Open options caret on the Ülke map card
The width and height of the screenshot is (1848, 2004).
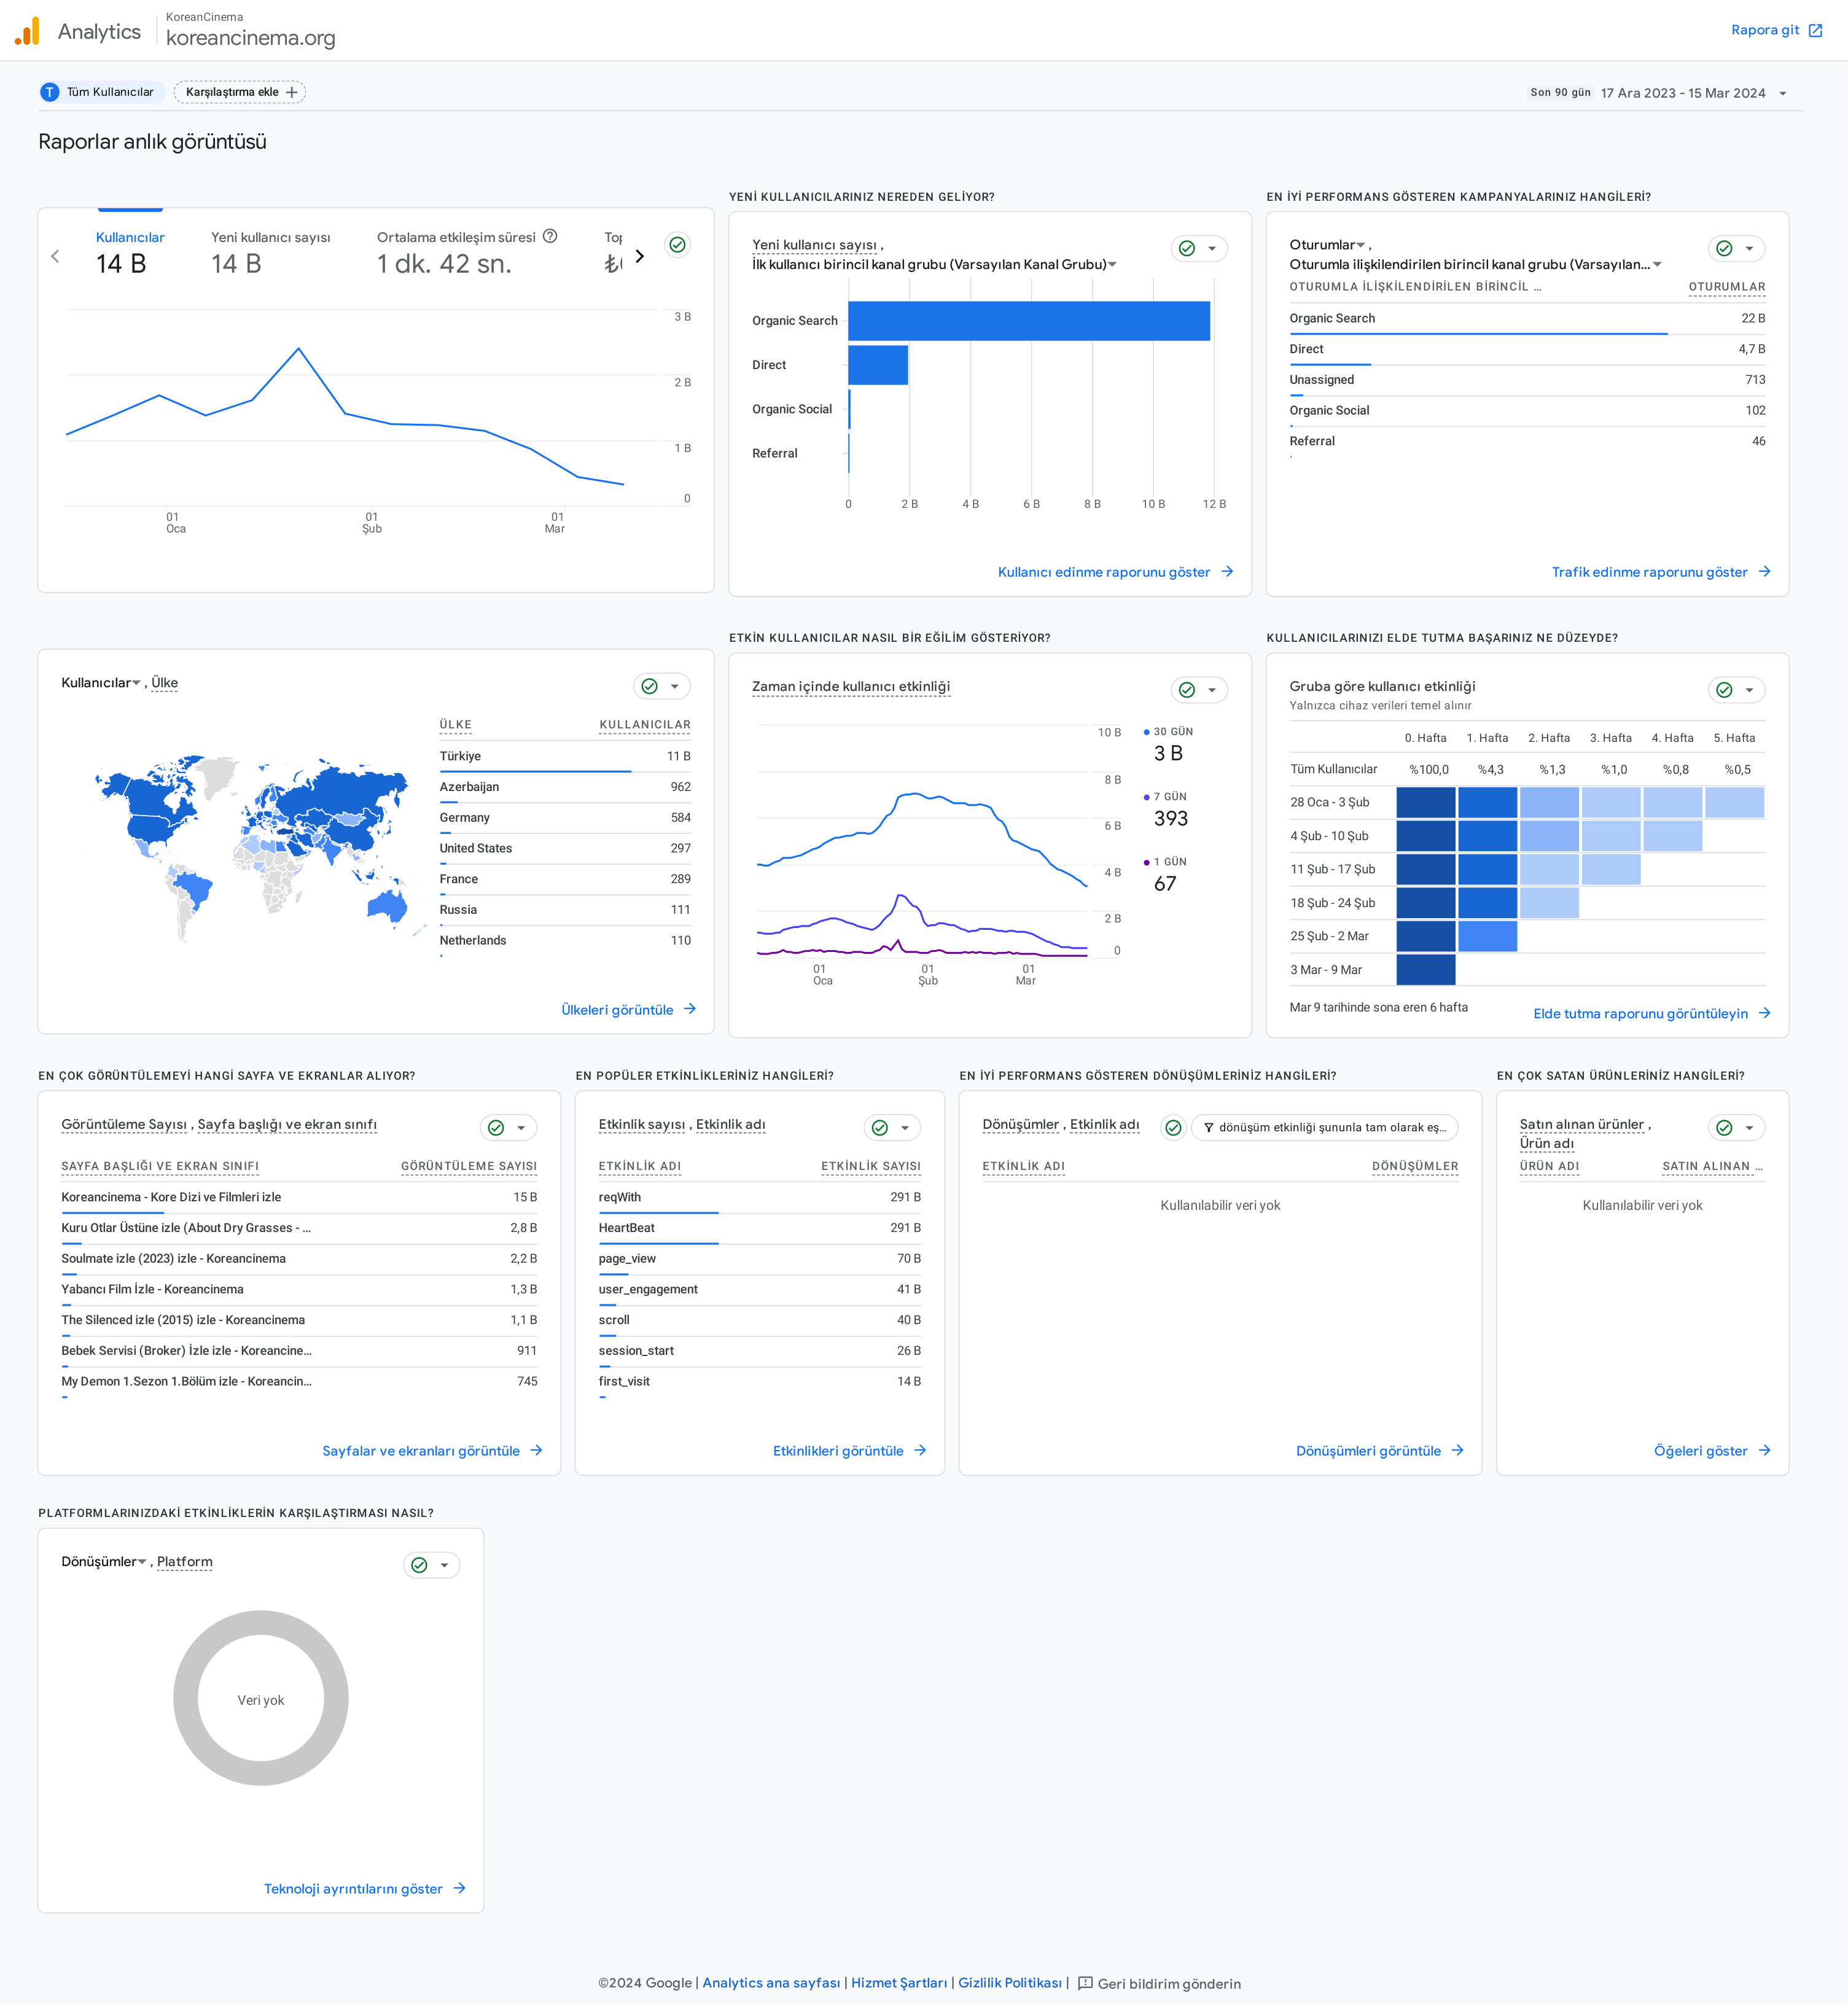(x=675, y=686)
